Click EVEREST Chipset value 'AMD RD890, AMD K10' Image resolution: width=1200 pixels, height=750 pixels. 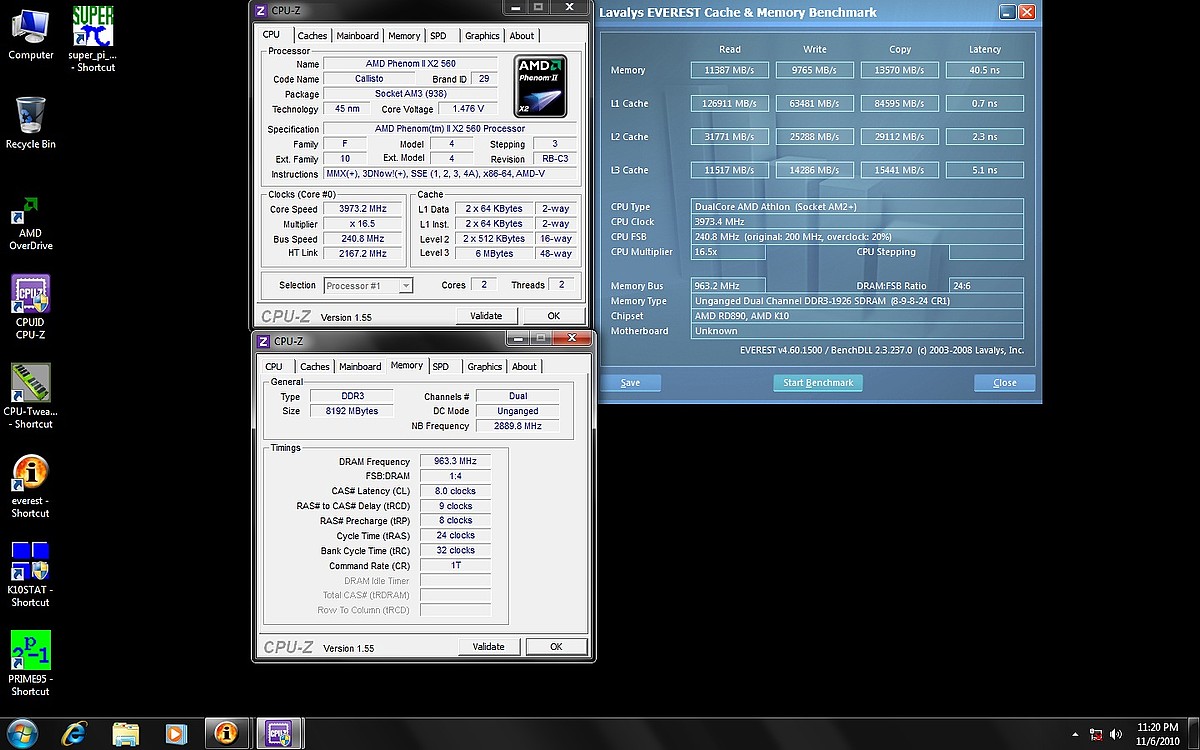[x=856, y=316]
